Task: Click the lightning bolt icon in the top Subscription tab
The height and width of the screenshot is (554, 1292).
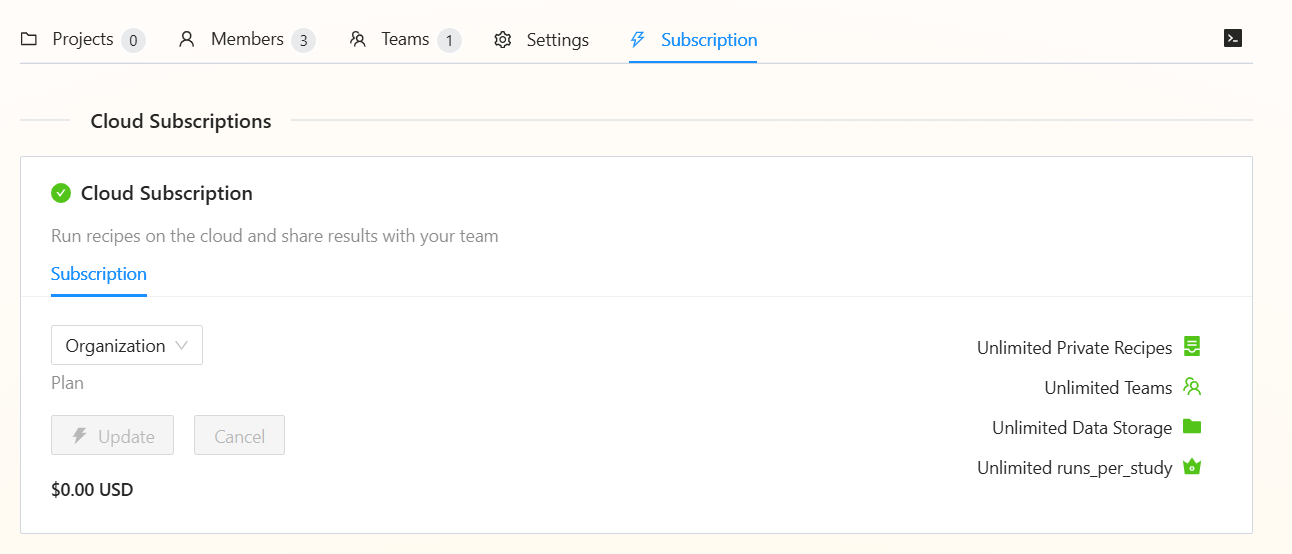Action: coord(637,40)
